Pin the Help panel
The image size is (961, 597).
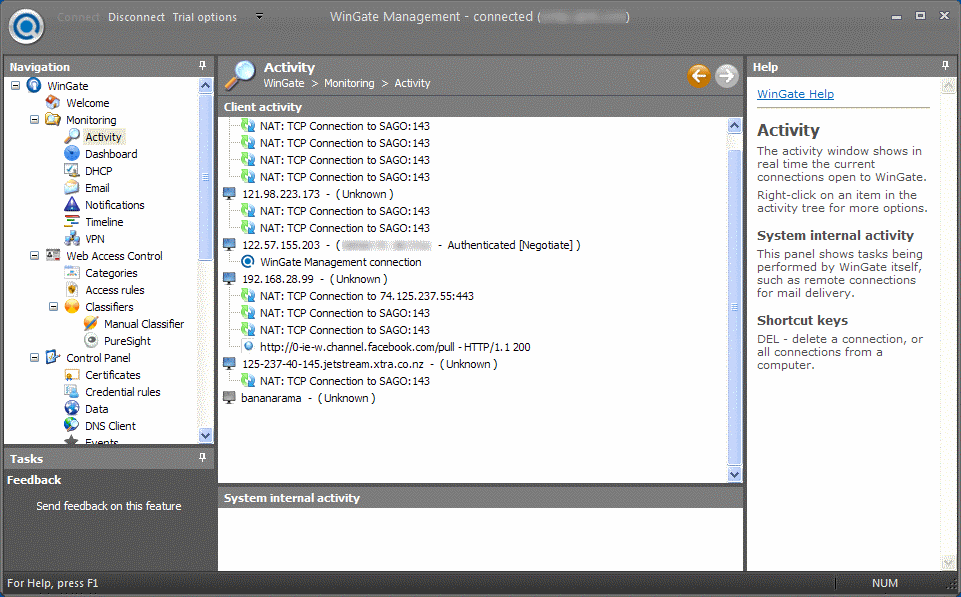pos(945,66)
